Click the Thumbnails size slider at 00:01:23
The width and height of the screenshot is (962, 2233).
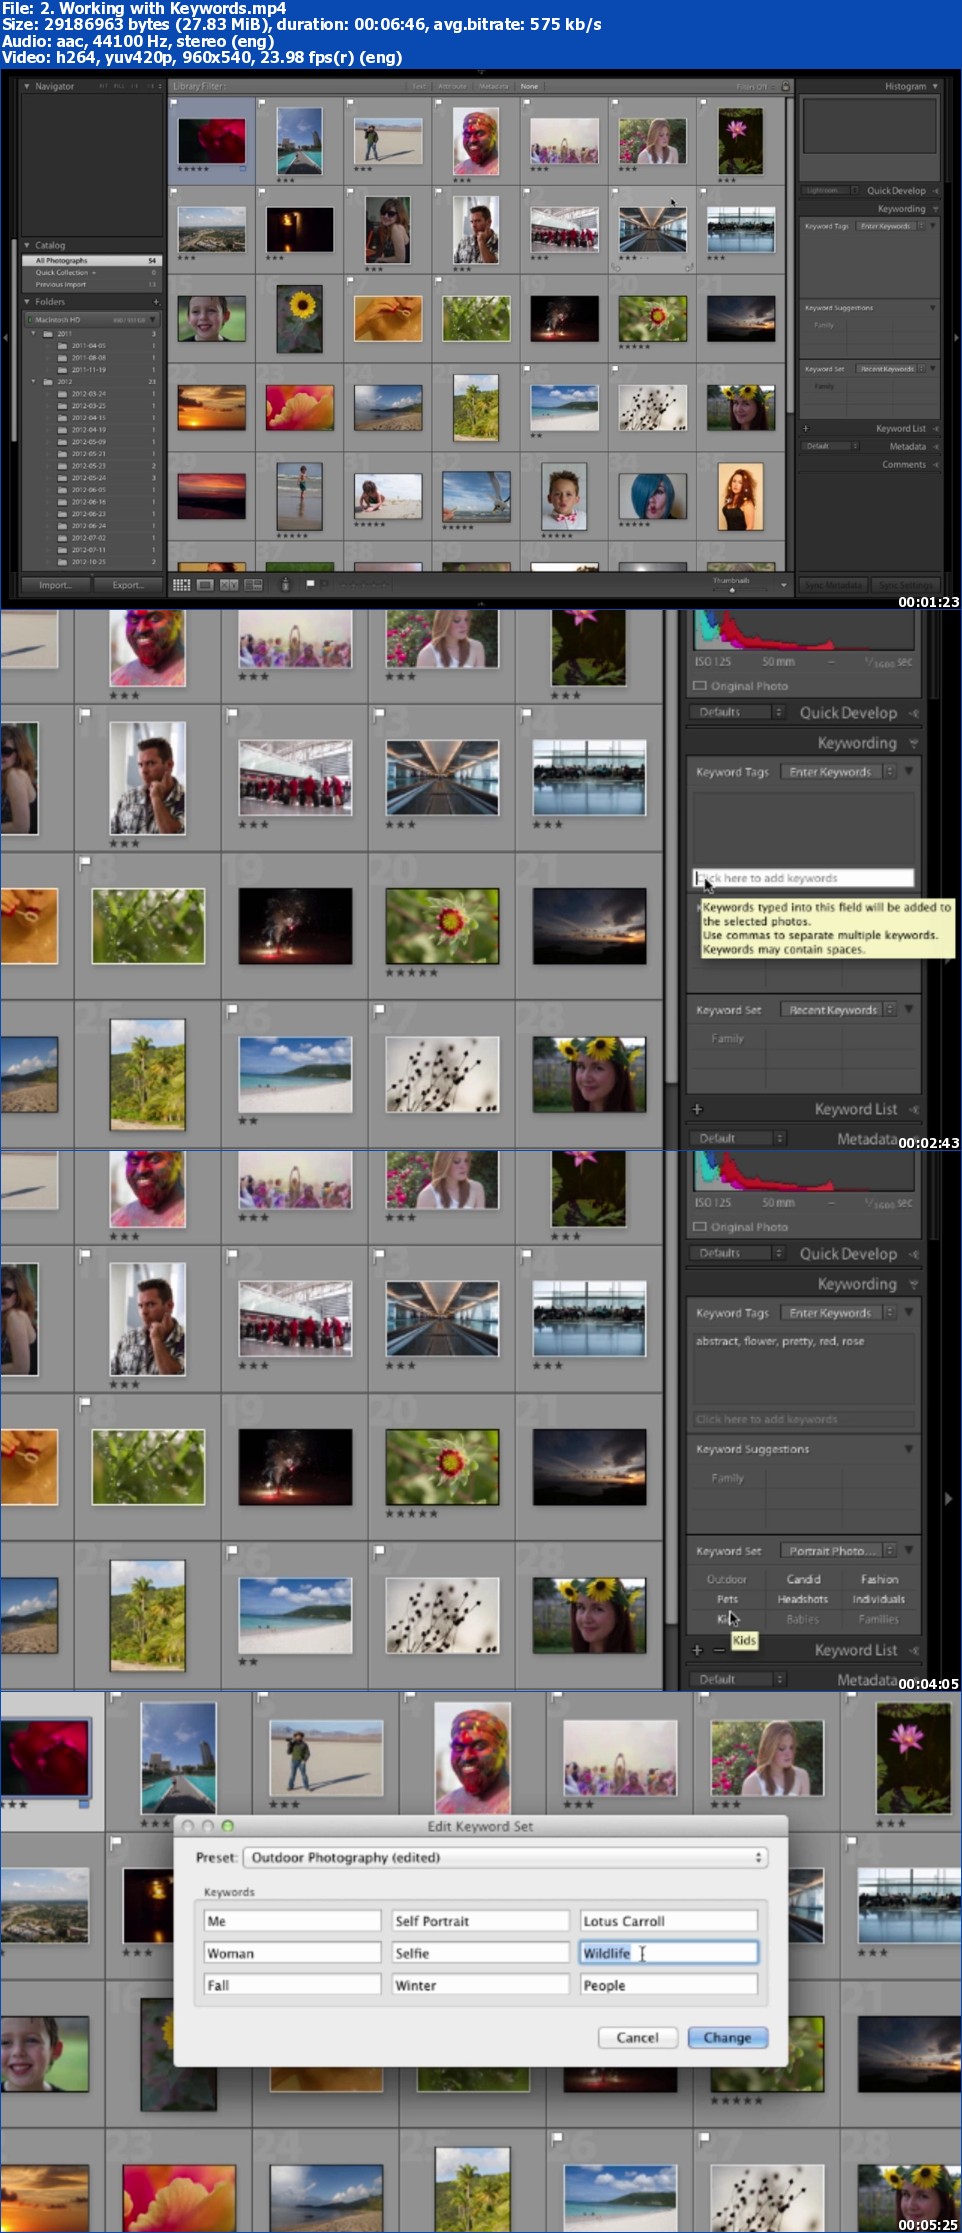pyautogui.click(x=732, y=589)
